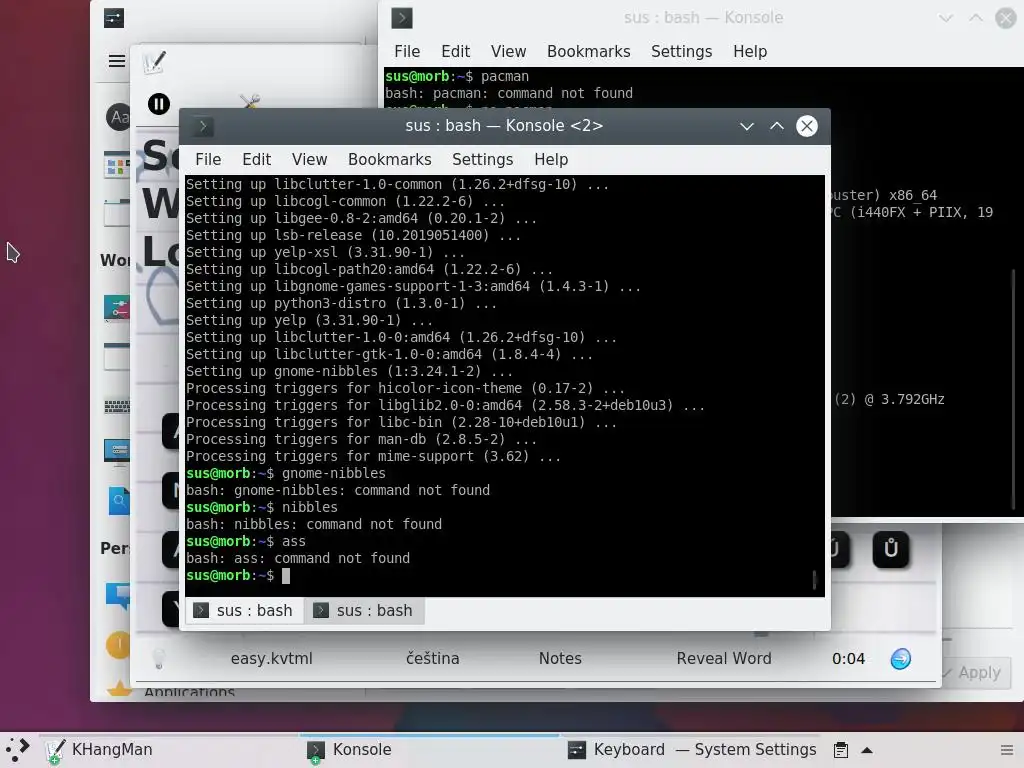Screen dimensions: 1024x768
Task: Open Bookmarks menu in background Konsole window
Action: [x=588, y=52]
